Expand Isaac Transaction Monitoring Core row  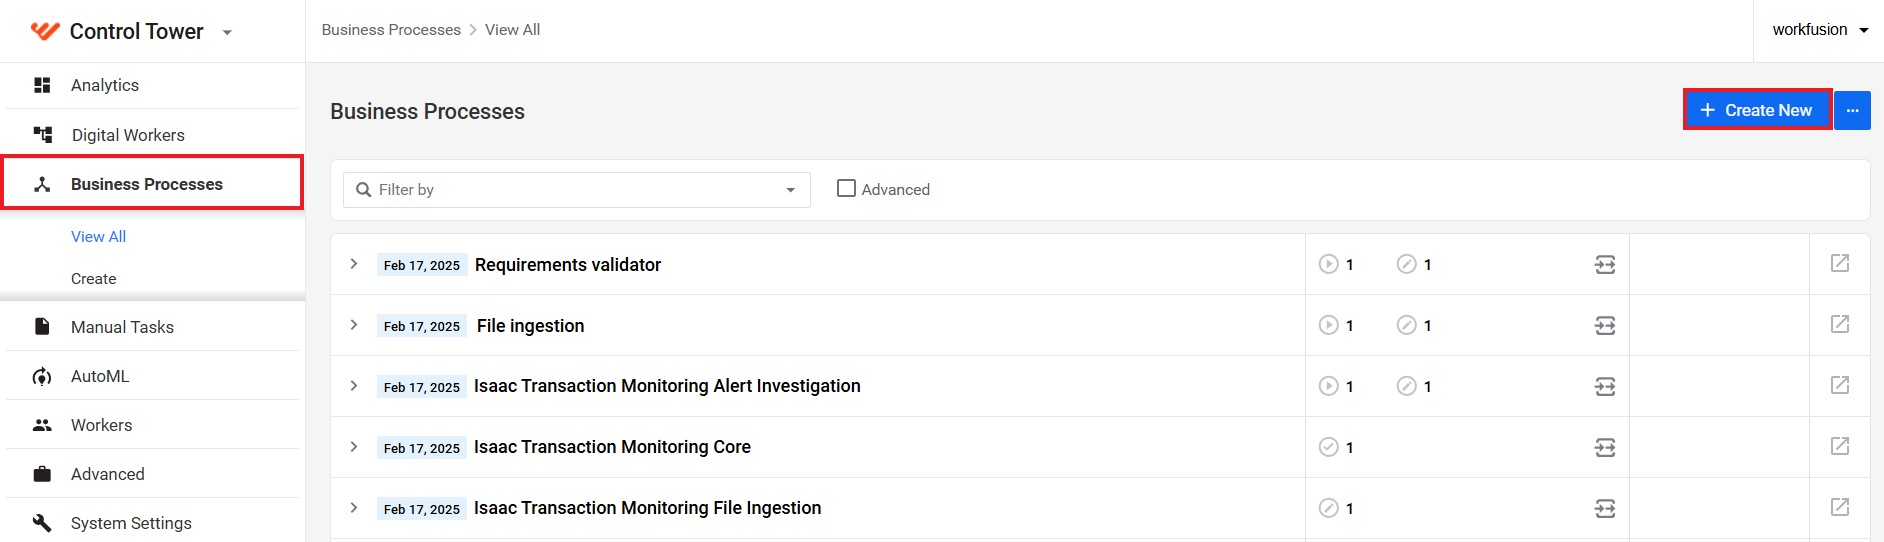353,447
